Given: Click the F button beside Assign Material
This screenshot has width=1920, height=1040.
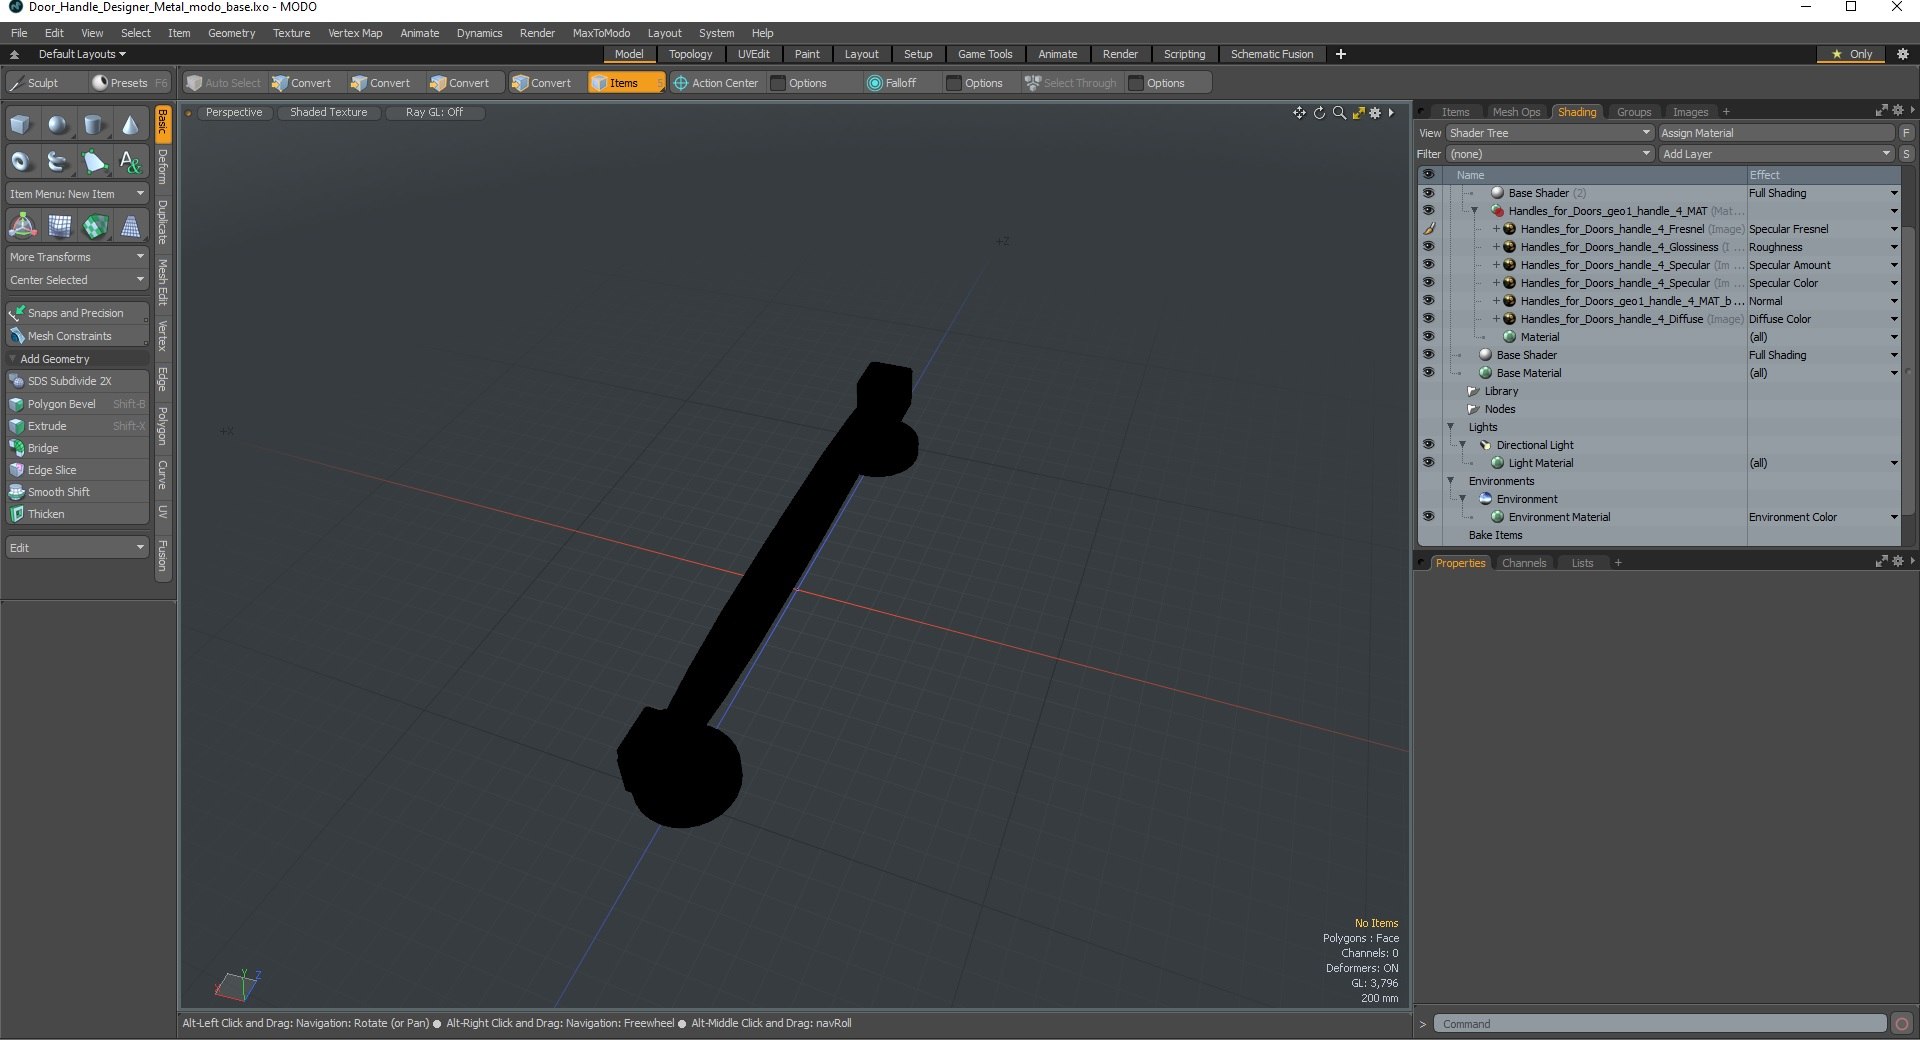Looking at the screenshot, I should point(1907,133).
